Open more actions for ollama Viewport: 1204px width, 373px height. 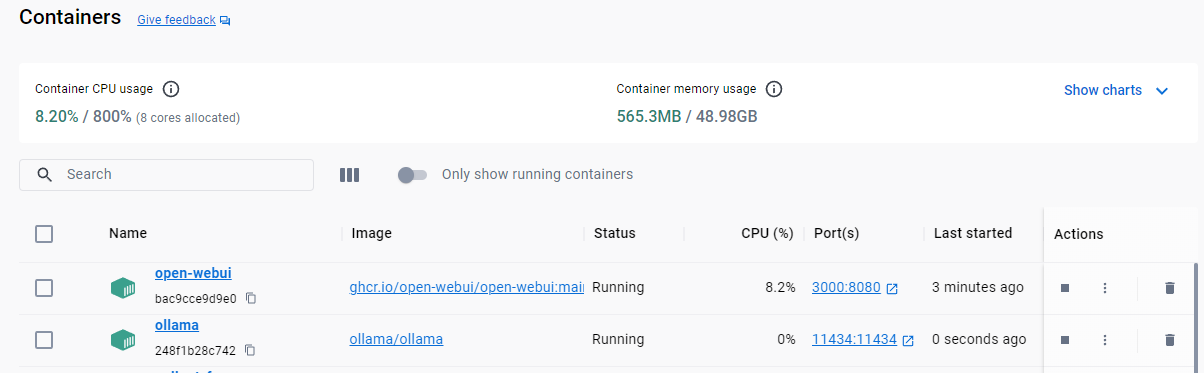1105,340
